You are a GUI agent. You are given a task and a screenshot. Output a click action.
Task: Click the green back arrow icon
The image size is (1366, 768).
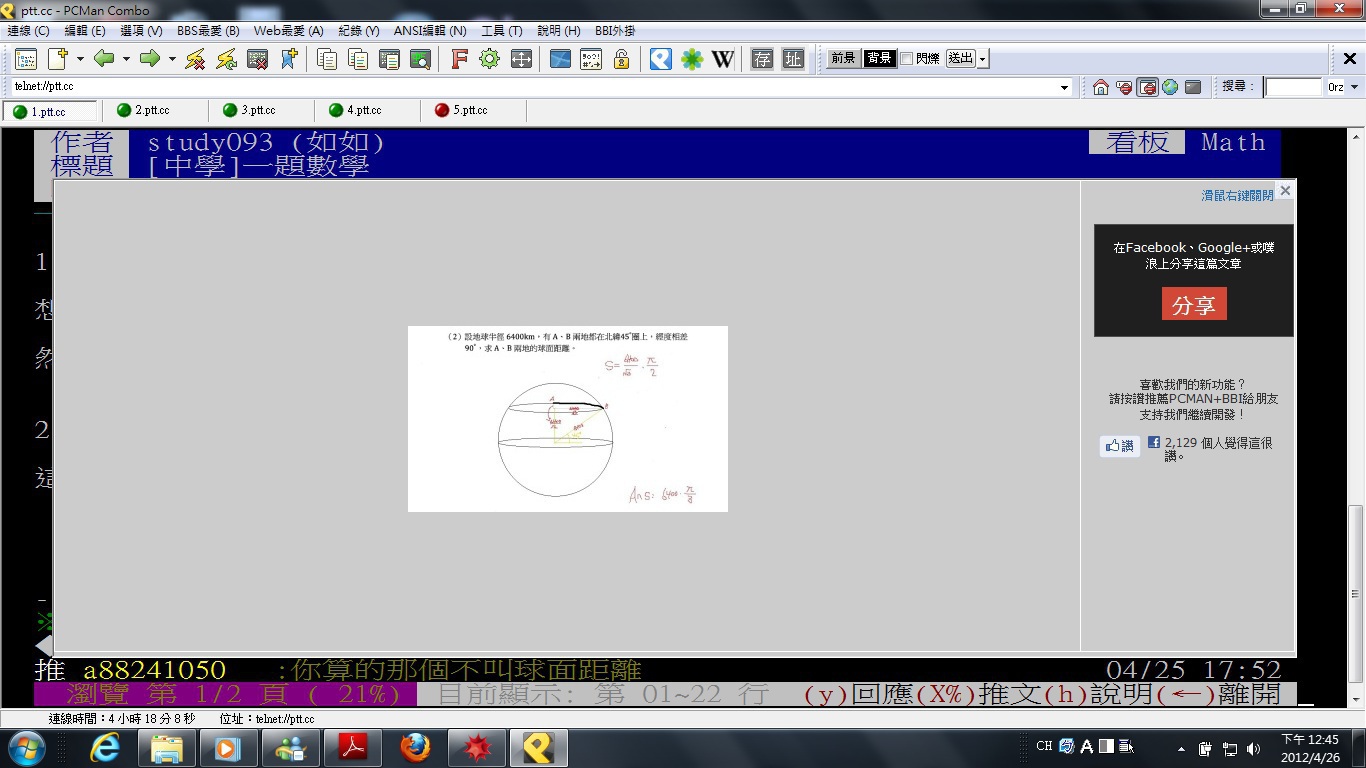click(104, 59)
